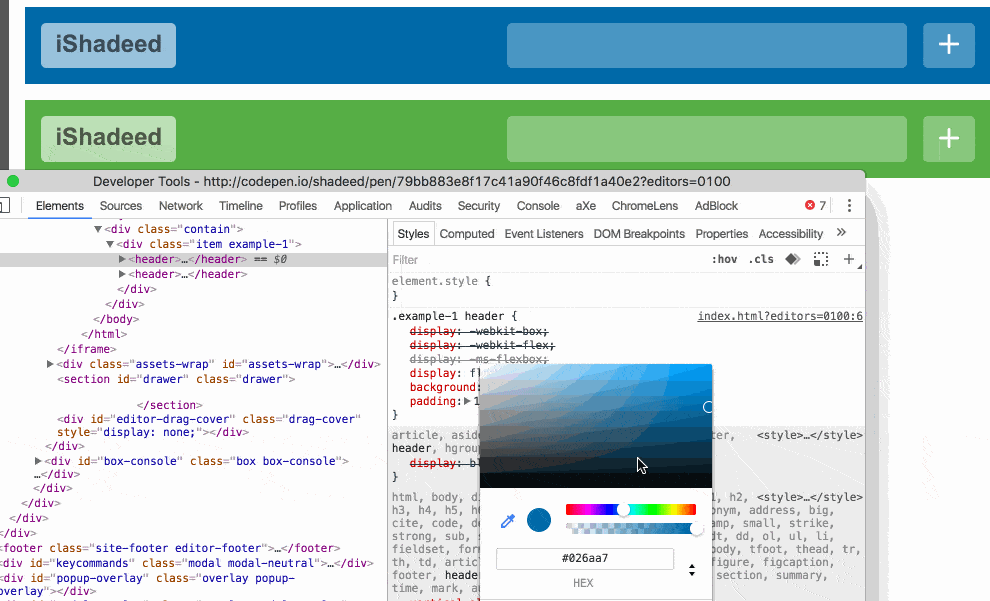Toggle the :hov element state filters
Screen dimensions: 990x601
click(724, 259)
